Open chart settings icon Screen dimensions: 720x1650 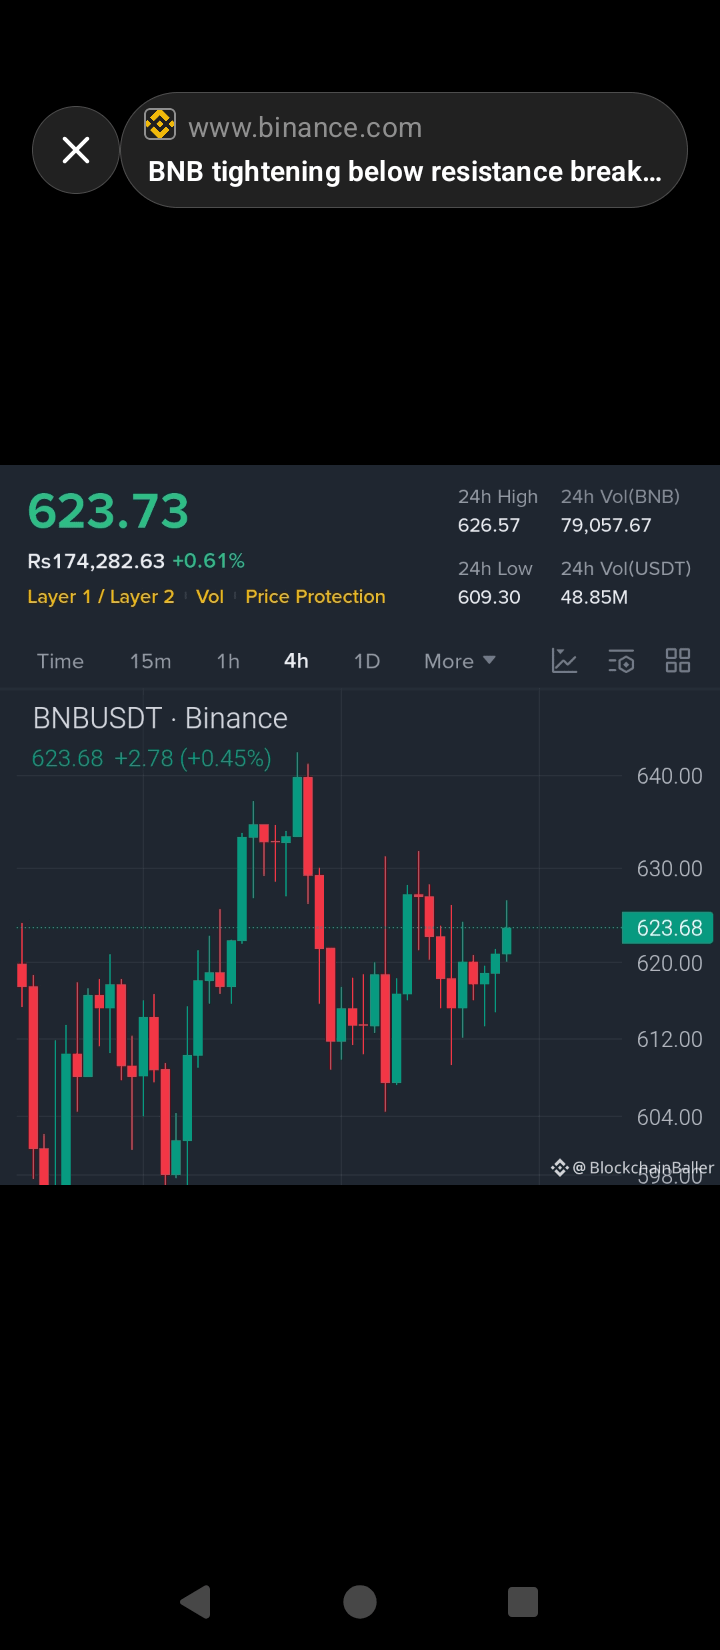(x=621, y=660)
